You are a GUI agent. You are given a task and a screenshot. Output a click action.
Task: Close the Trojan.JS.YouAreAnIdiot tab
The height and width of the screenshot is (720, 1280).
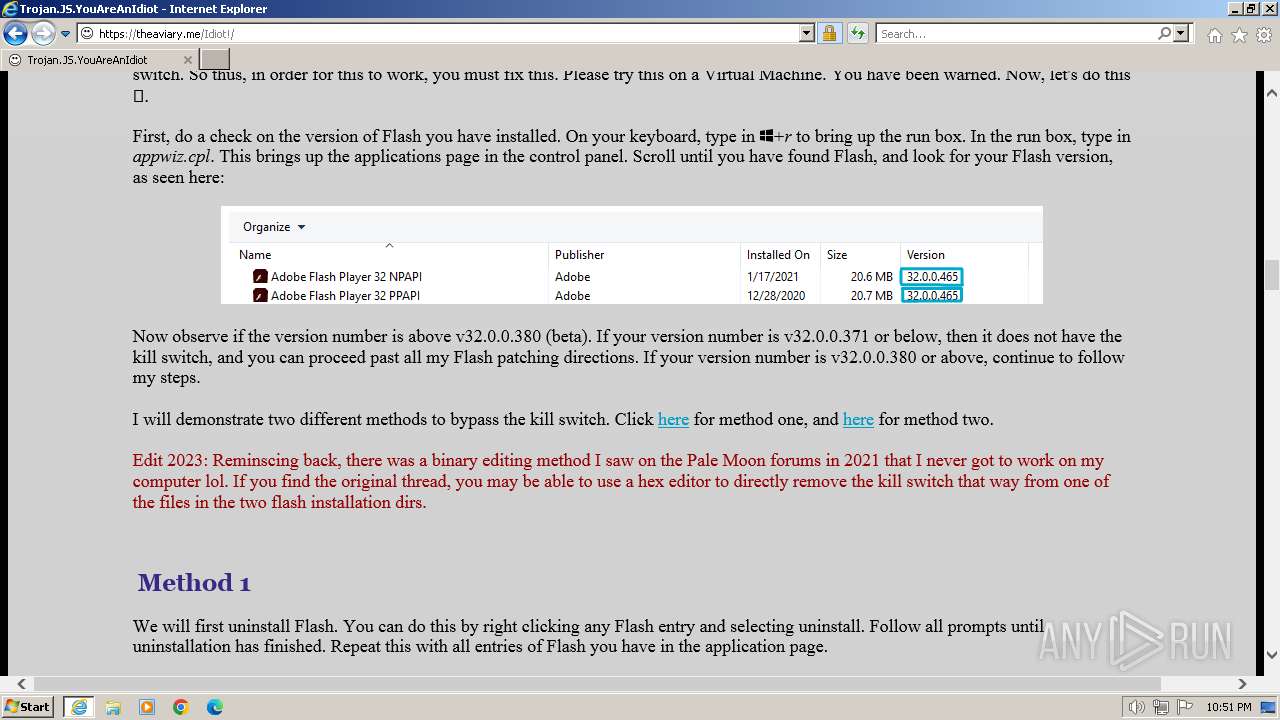click(188, 60)
